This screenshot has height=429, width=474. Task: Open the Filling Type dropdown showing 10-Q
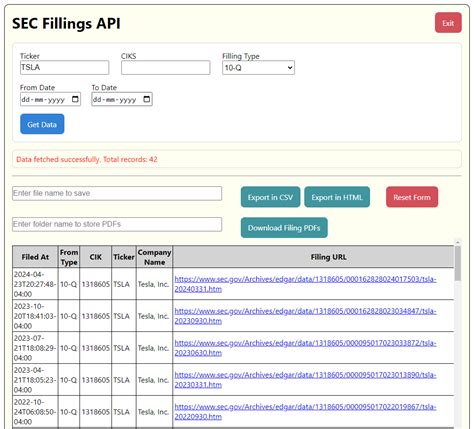coord(258,68)
